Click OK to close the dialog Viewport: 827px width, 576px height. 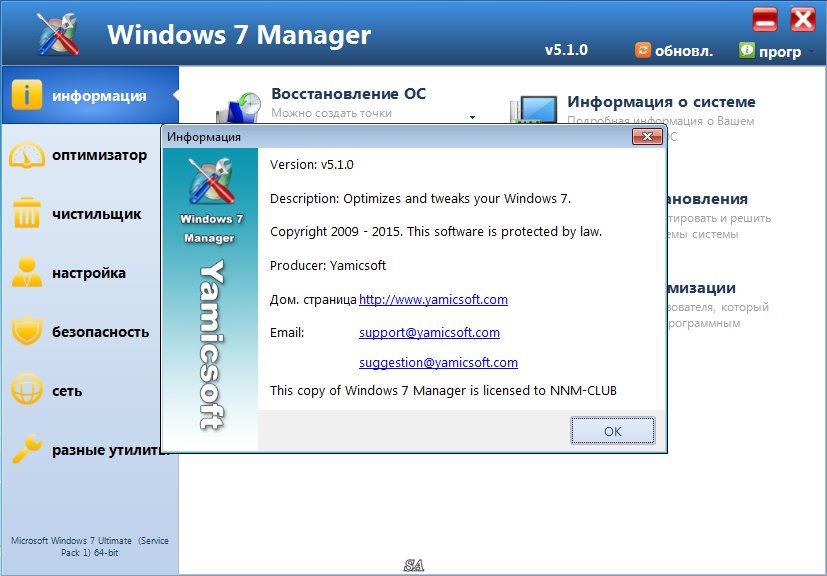612,431
